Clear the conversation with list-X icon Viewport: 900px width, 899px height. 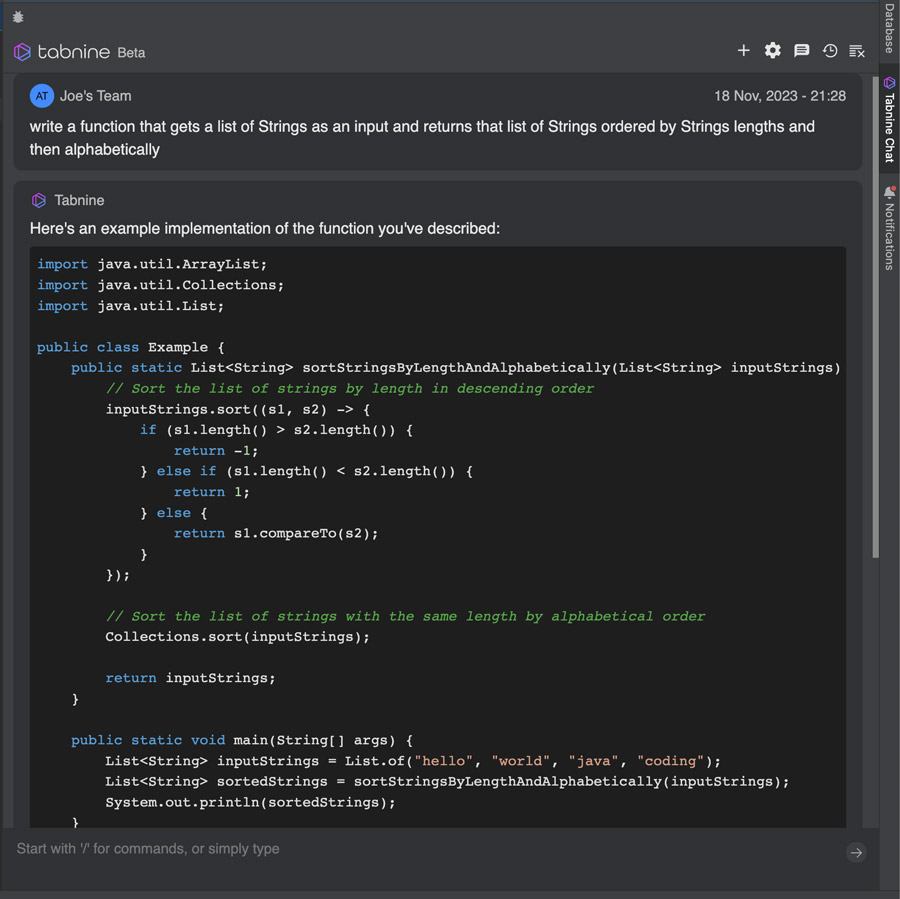coord(857,50)
